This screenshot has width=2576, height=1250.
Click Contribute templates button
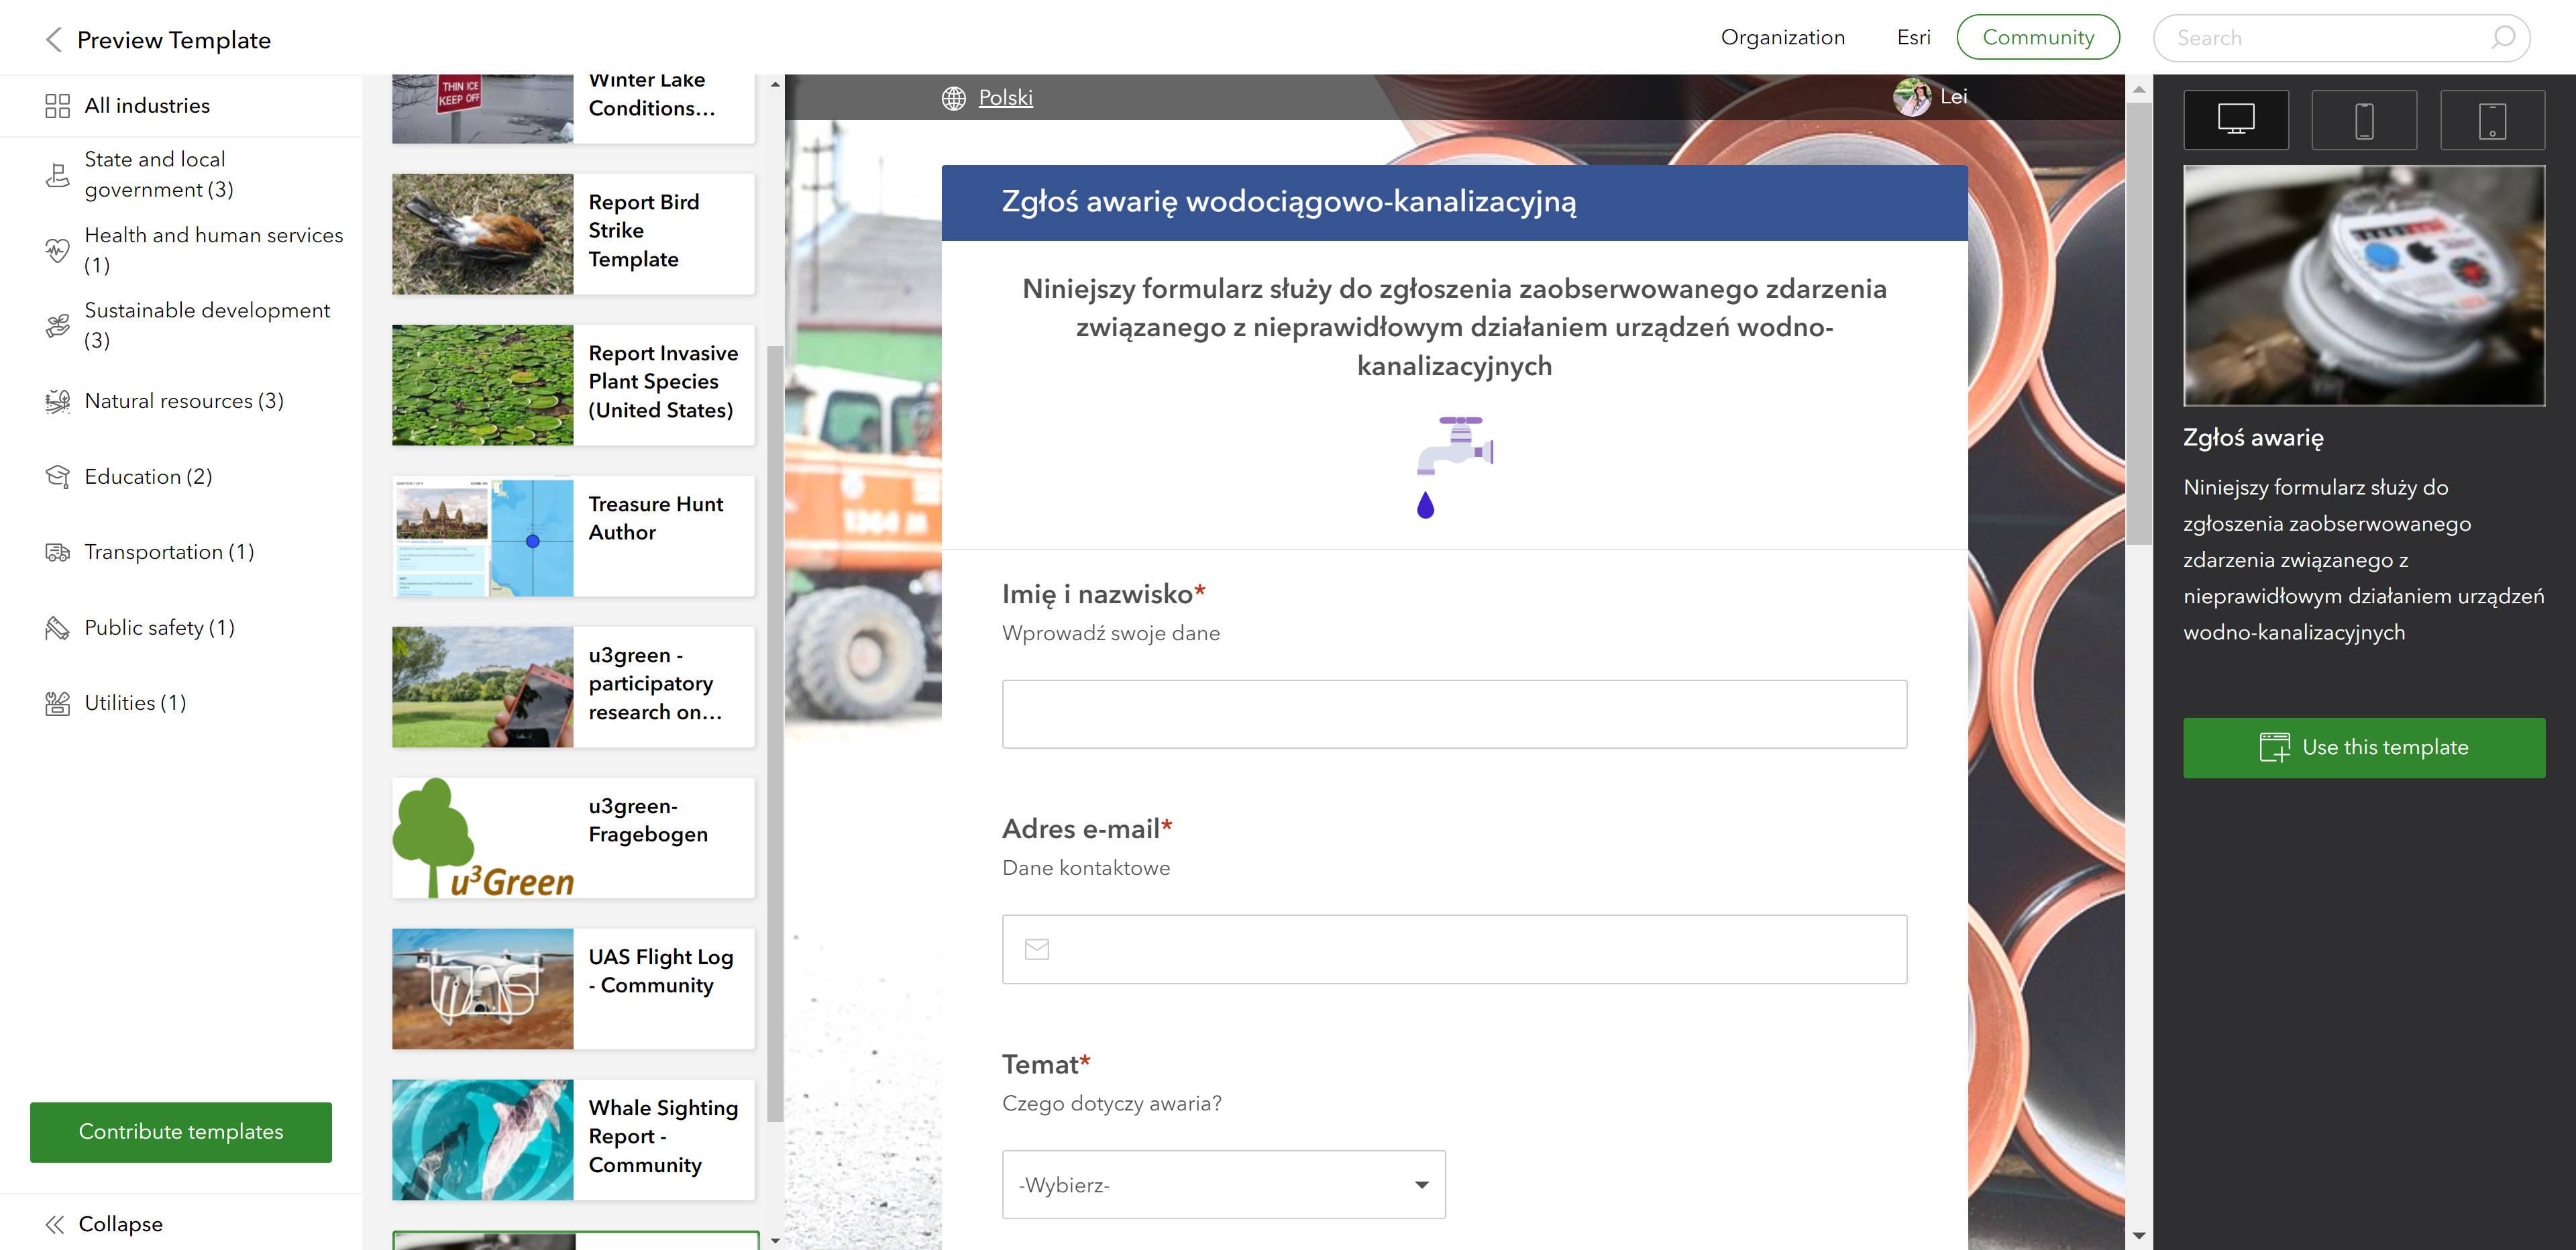(181, 1132)
